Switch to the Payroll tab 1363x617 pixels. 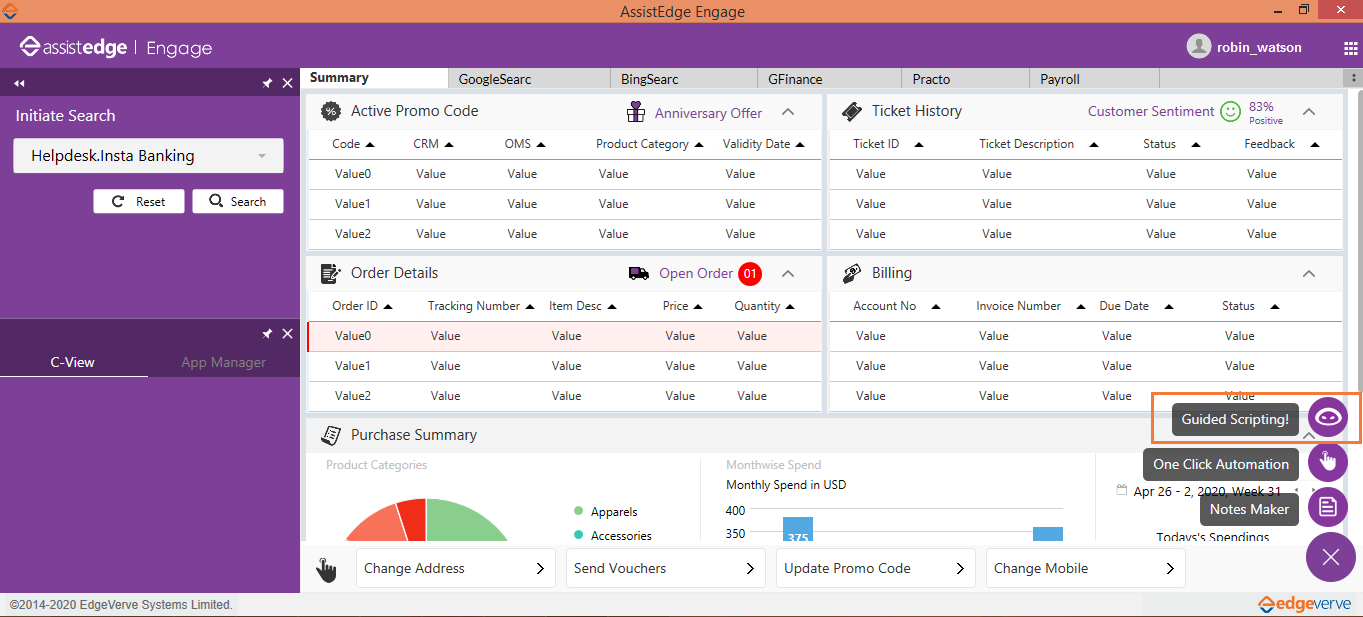[x=1094, y=79]
